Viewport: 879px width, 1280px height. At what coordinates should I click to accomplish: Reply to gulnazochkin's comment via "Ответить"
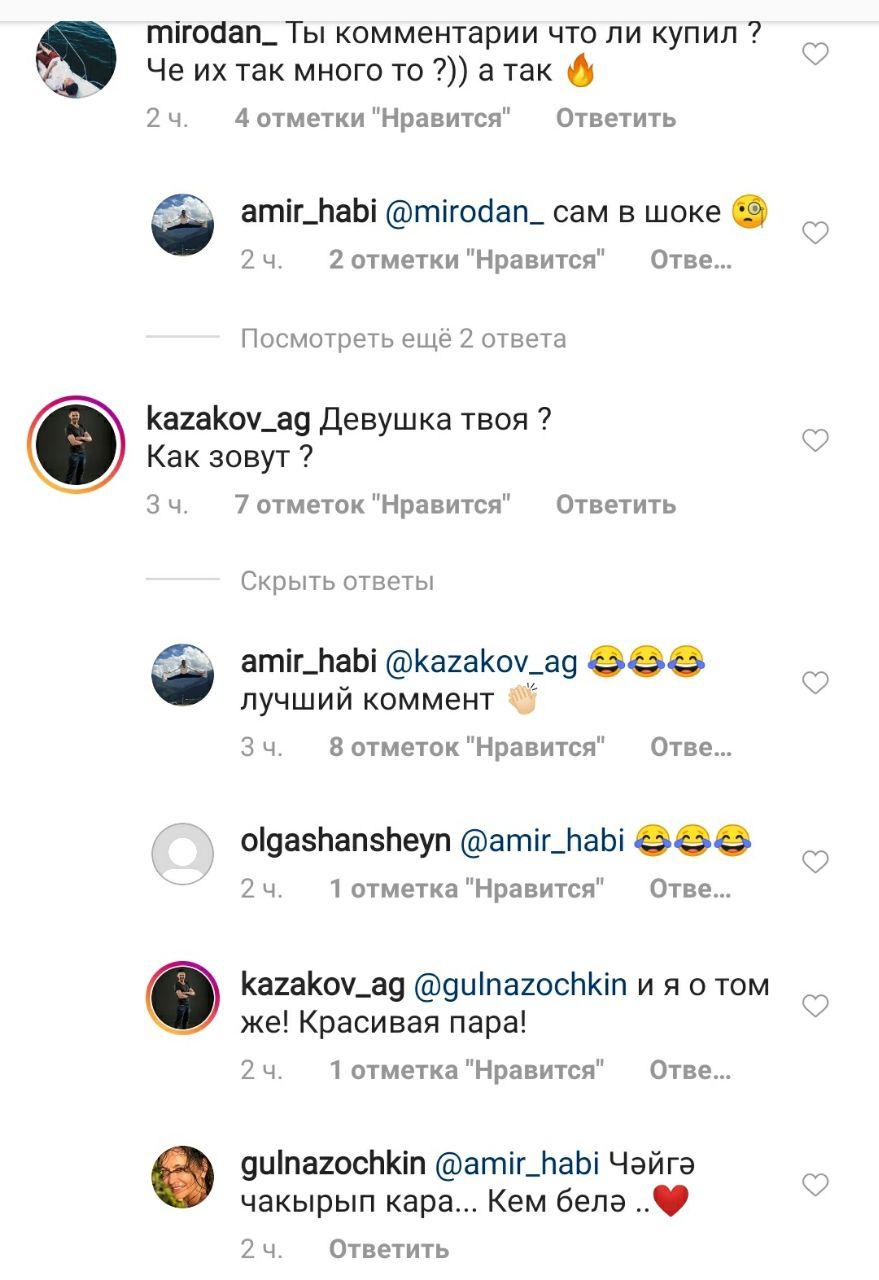(x=389, y=1248)
